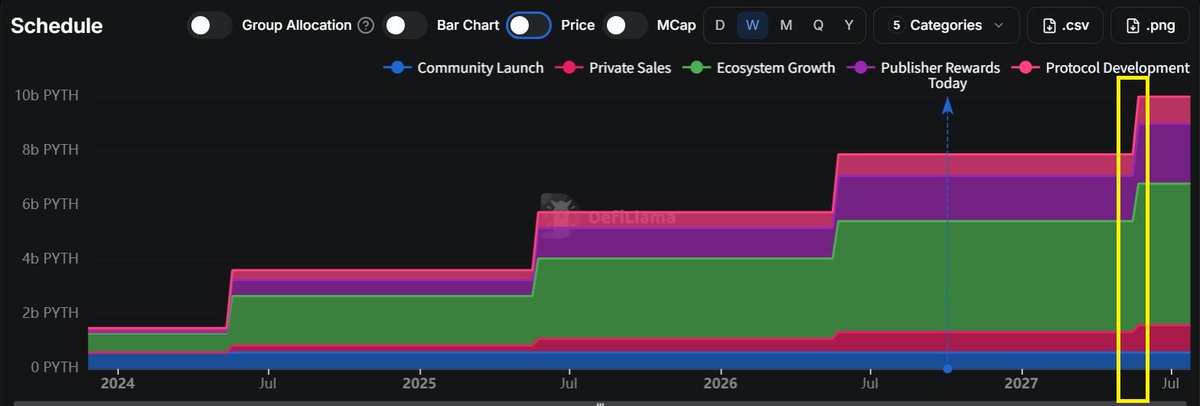Viewport: 1200px width, 406px height.
Task: Select the M monthly interval
Action: point(786,25)
